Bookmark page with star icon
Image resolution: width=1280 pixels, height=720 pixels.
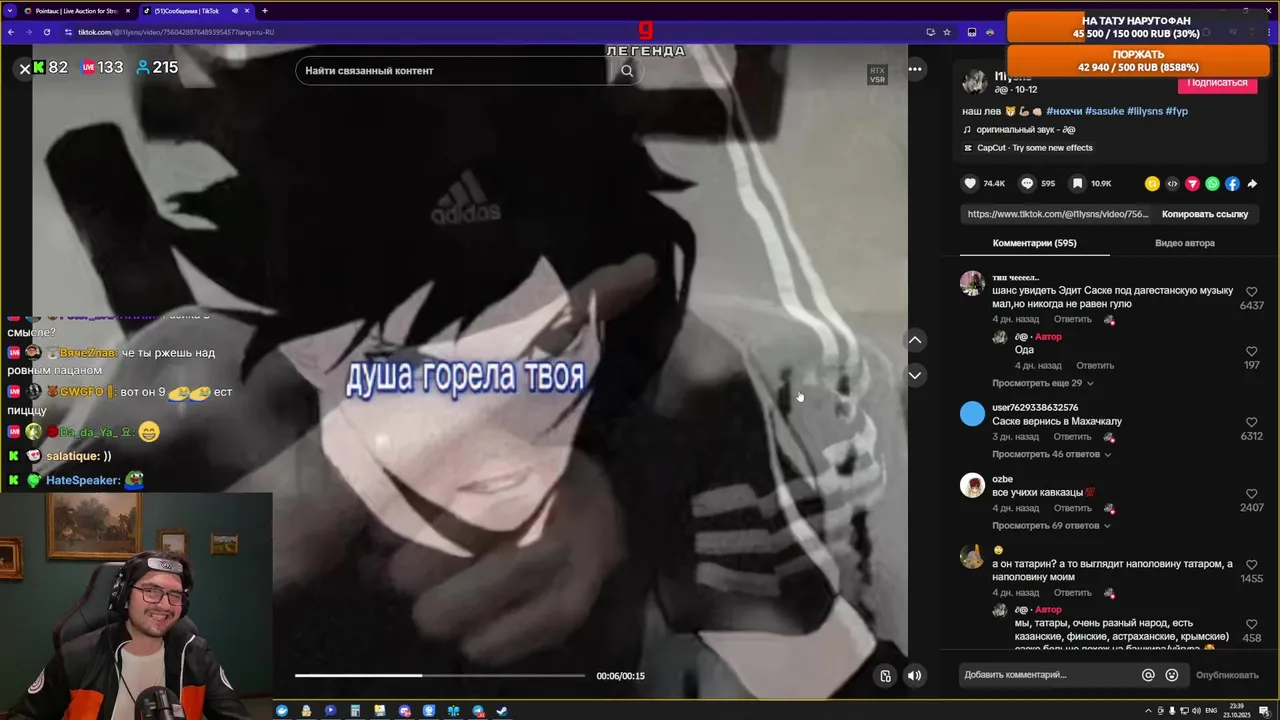point(946,32)
